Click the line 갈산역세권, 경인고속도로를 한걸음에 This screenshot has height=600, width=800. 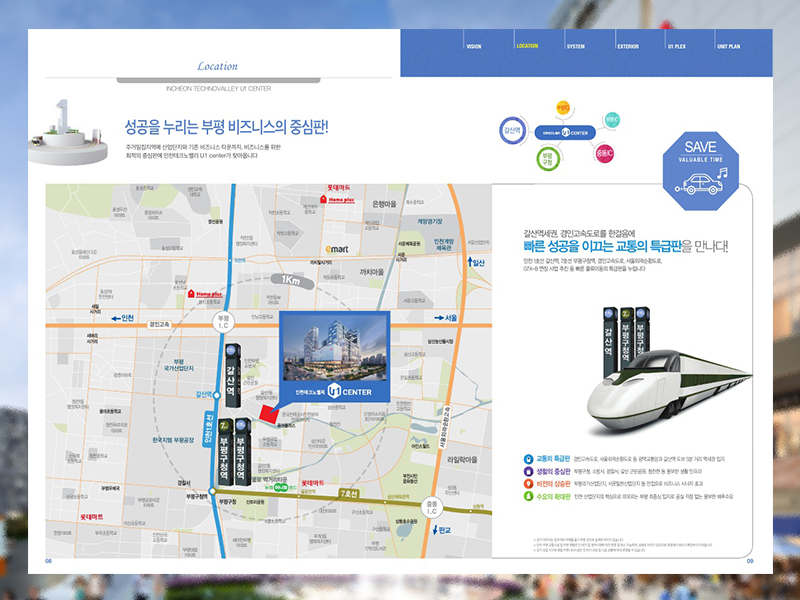[x=579, y=233]
